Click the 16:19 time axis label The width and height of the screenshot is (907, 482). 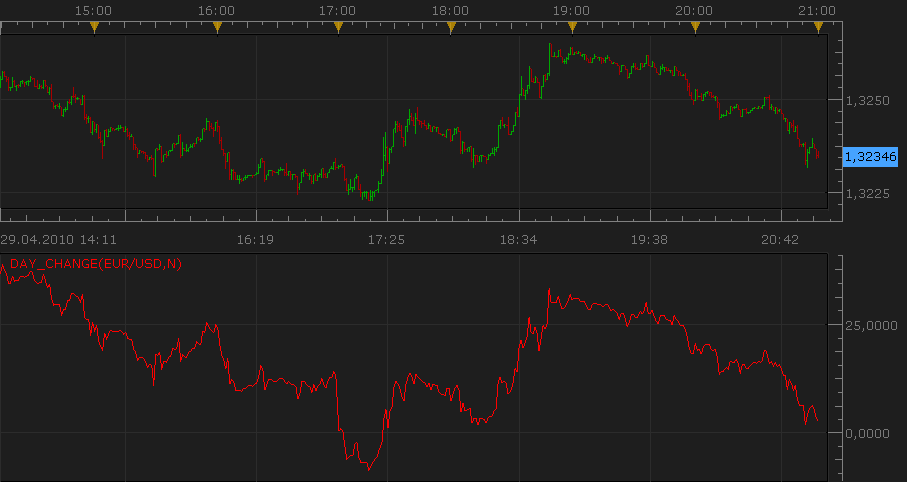point(255,240)
